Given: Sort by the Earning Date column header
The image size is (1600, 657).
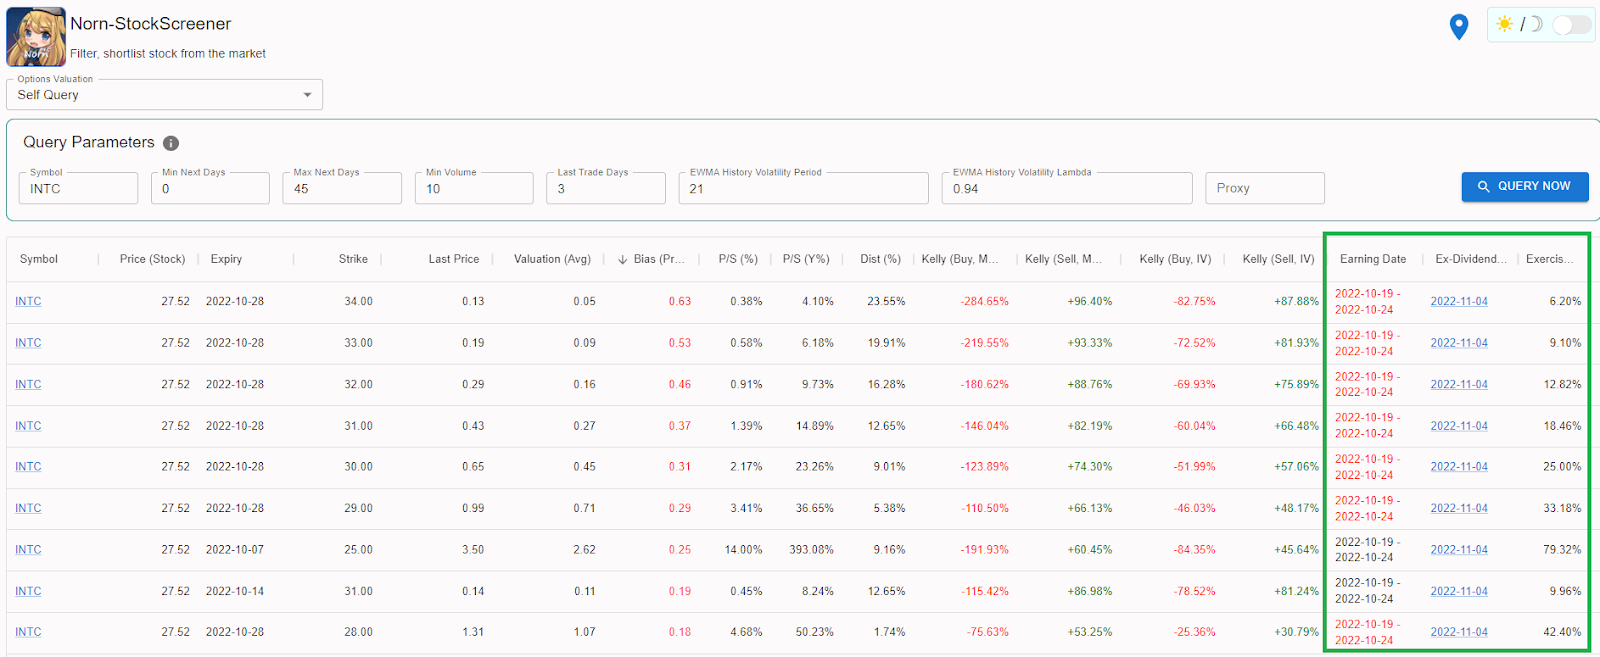Looking at the screenshot, I should pyautogui.click(x=1373, y=259).
